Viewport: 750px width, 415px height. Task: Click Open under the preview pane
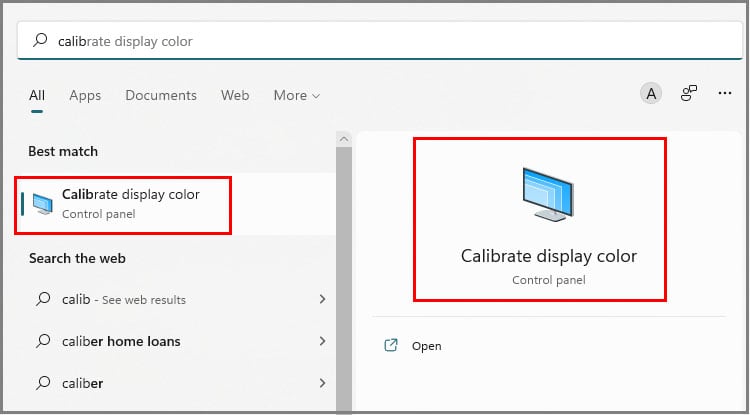click(x=427, y=346)
